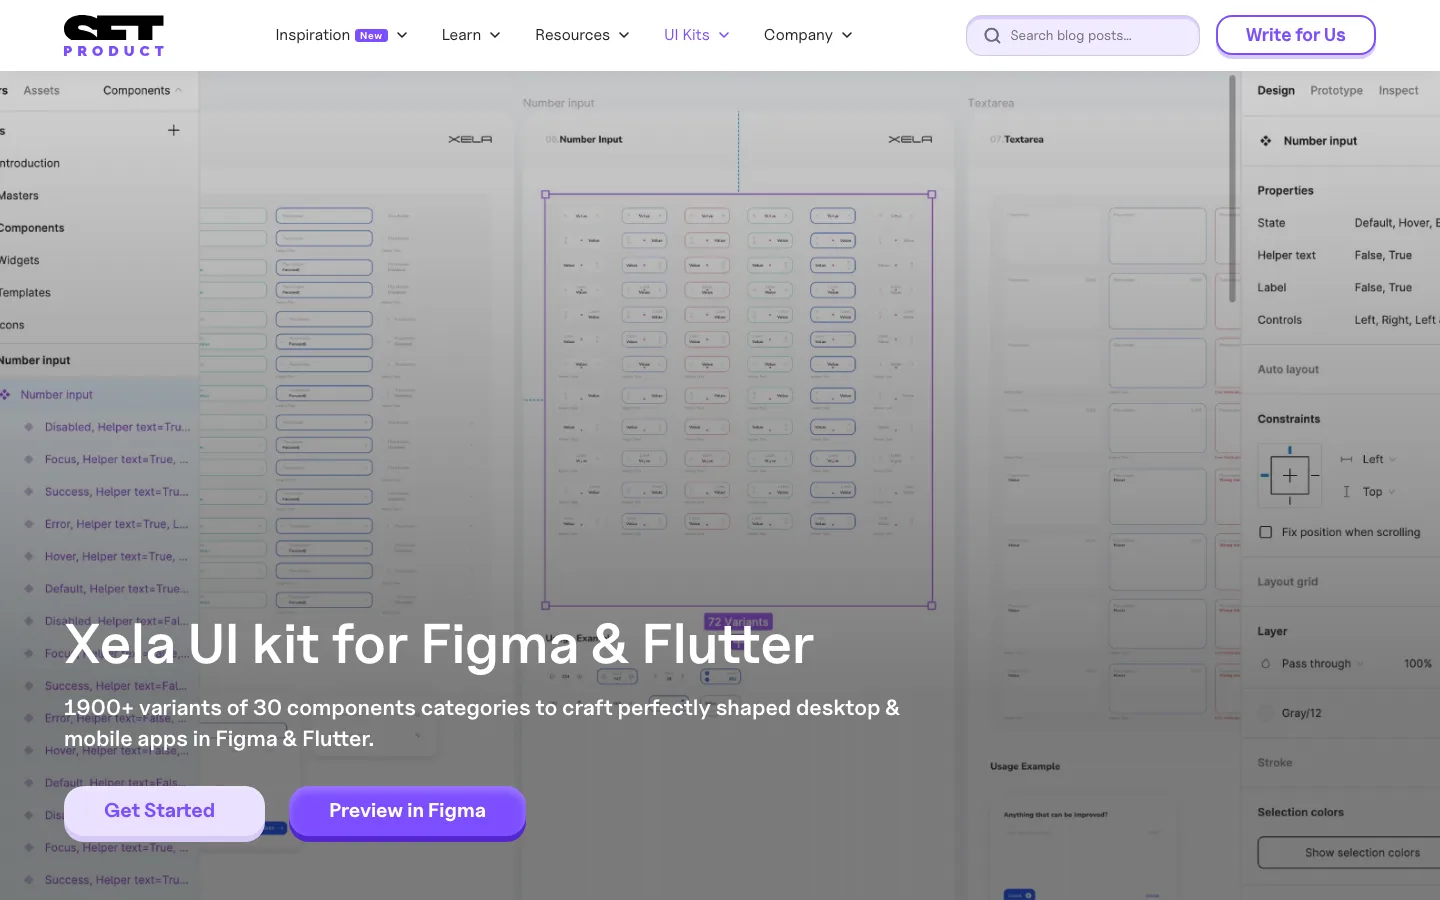Switch to the Inspect tab
Image resolution: width=1440 pixels, height=900 pixels.
[1398, 91]
